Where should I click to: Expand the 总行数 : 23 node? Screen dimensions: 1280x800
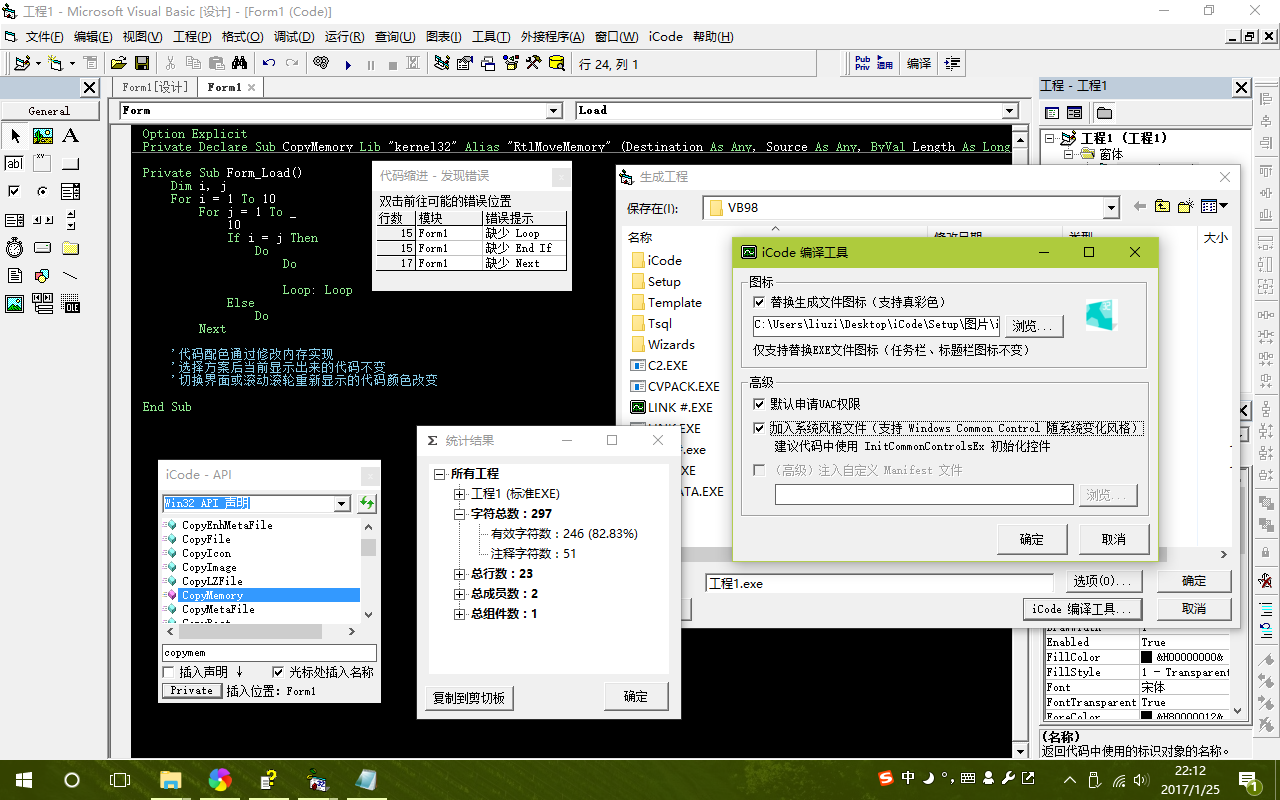tap(459, 574)
